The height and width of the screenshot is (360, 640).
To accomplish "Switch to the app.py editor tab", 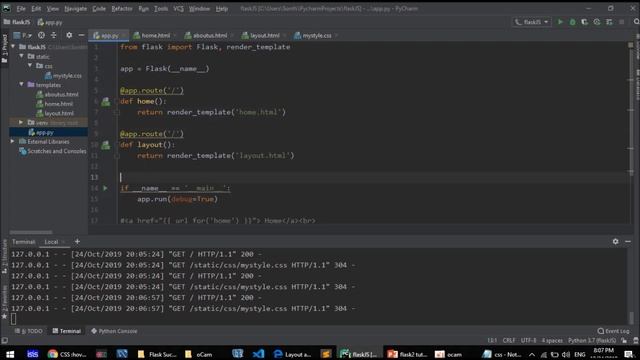I will click(x=109, y=36).
